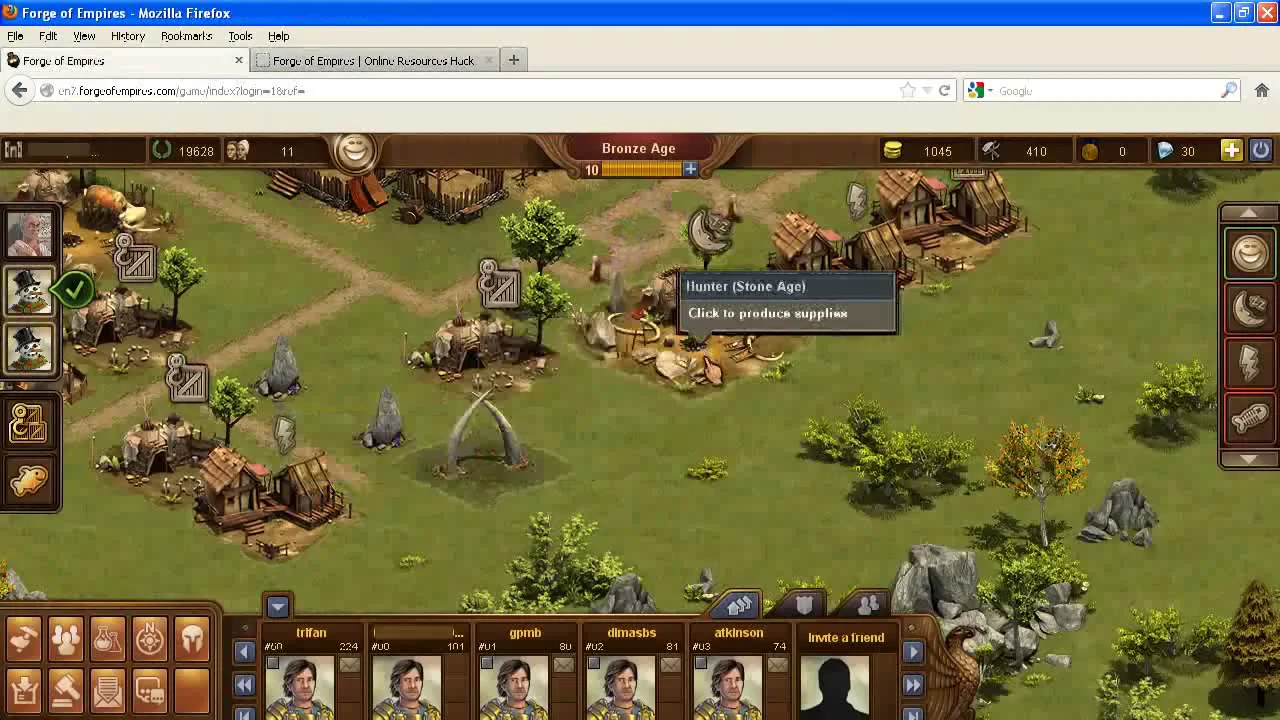Open a new browser tab with plus button
1280x720 pixels.
(513, 60)
